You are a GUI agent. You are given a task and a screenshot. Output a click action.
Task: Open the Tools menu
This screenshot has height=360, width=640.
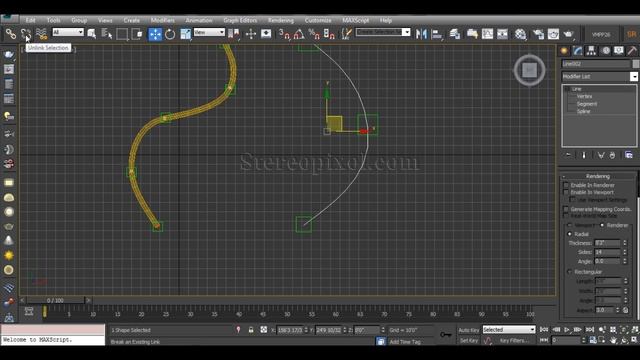click(x=53, y=20)
